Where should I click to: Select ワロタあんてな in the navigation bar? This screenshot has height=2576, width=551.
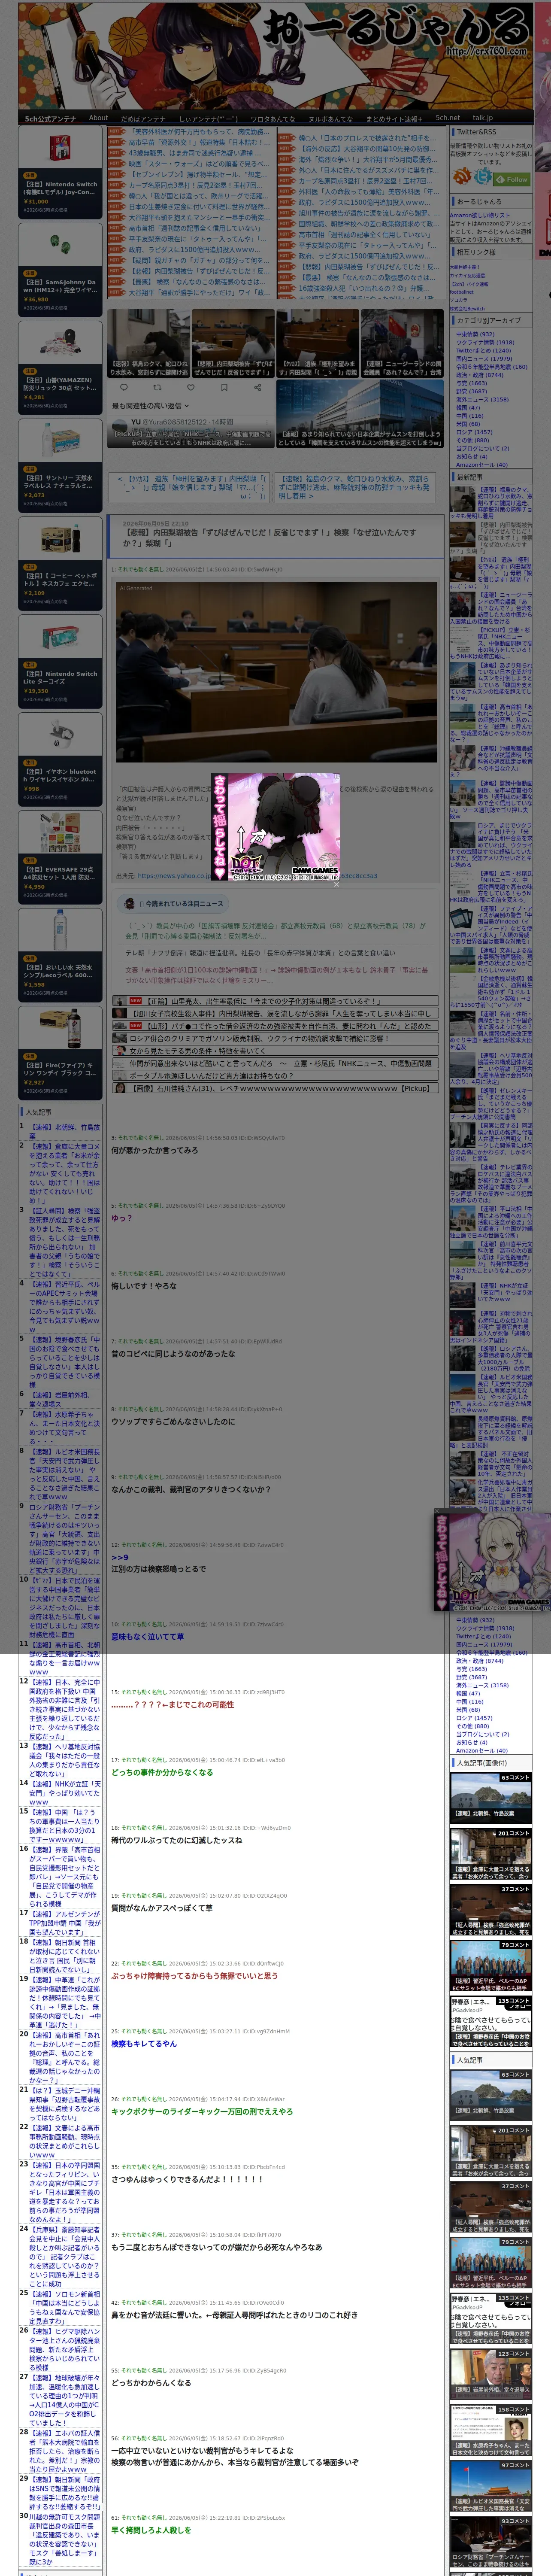273,118
